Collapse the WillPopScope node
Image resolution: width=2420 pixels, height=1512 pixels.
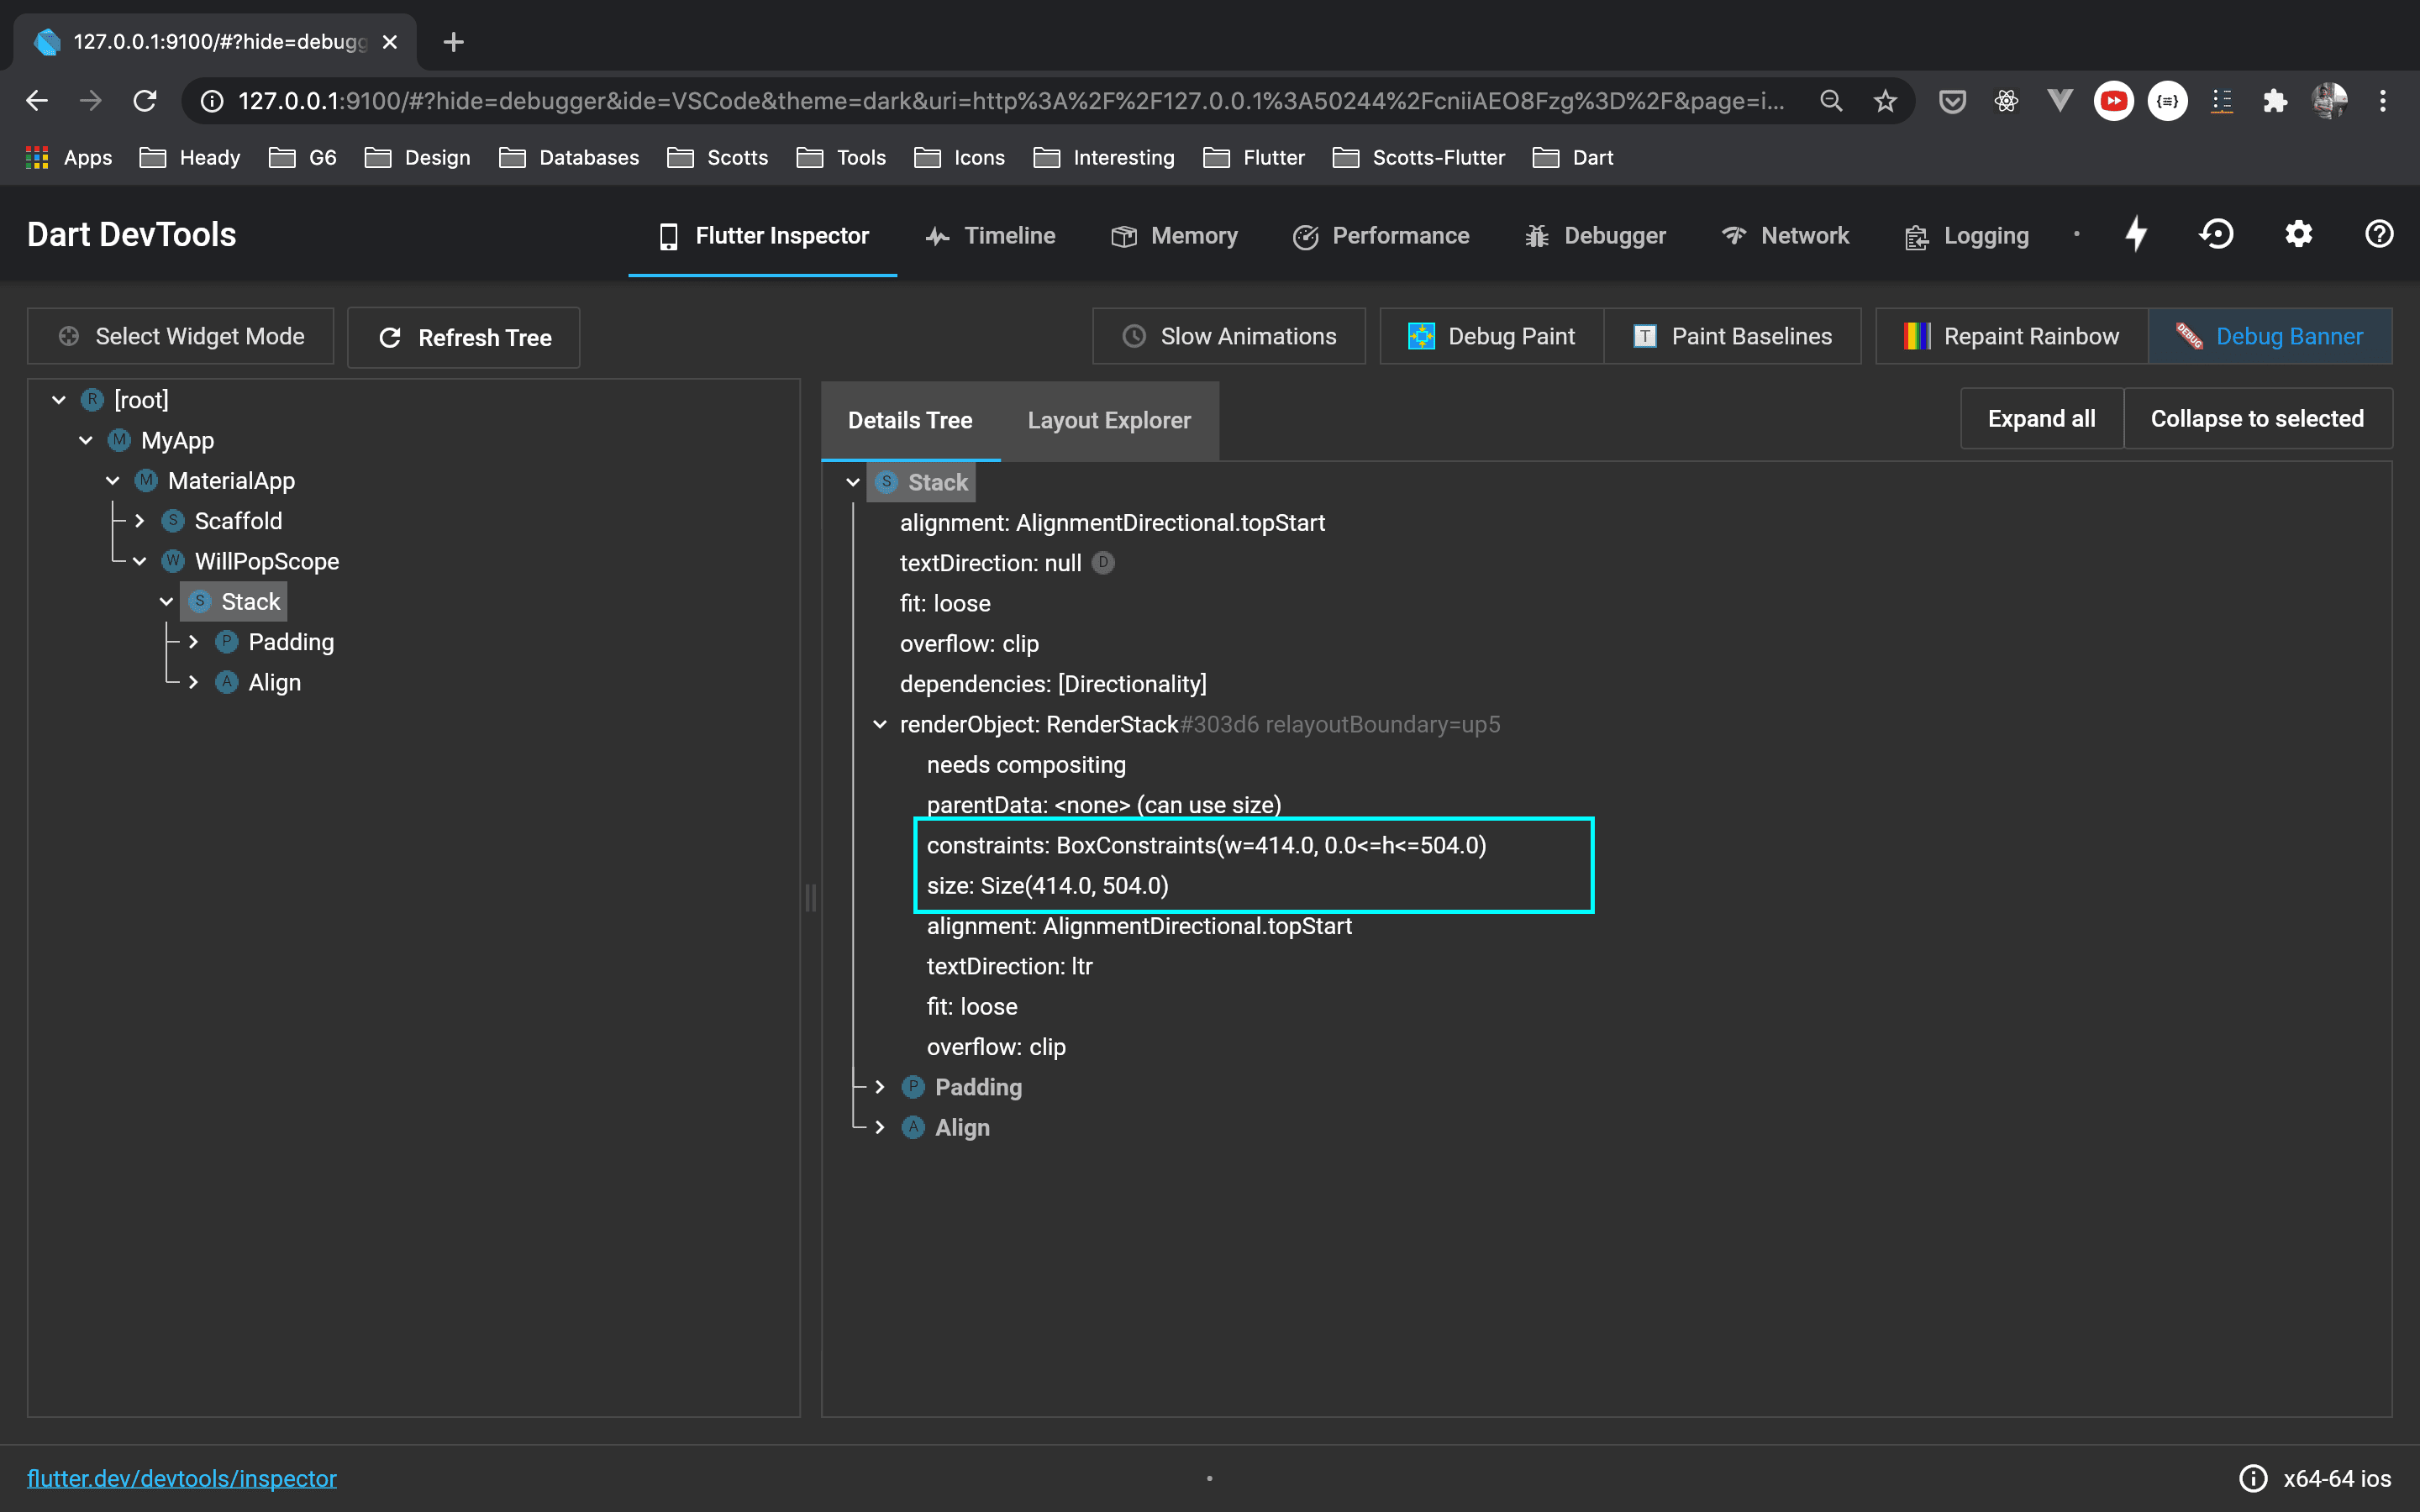click(140, 561)
